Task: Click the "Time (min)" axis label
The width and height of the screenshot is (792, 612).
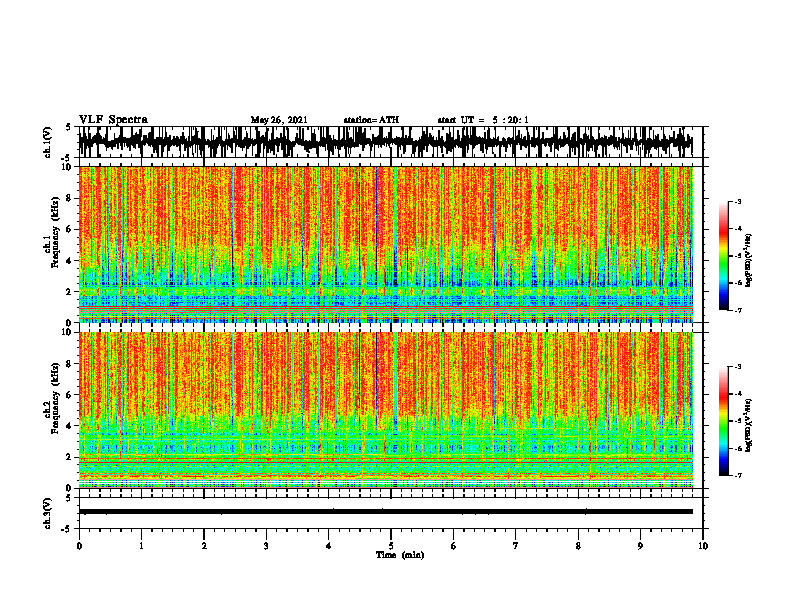Action: (400, 555)
